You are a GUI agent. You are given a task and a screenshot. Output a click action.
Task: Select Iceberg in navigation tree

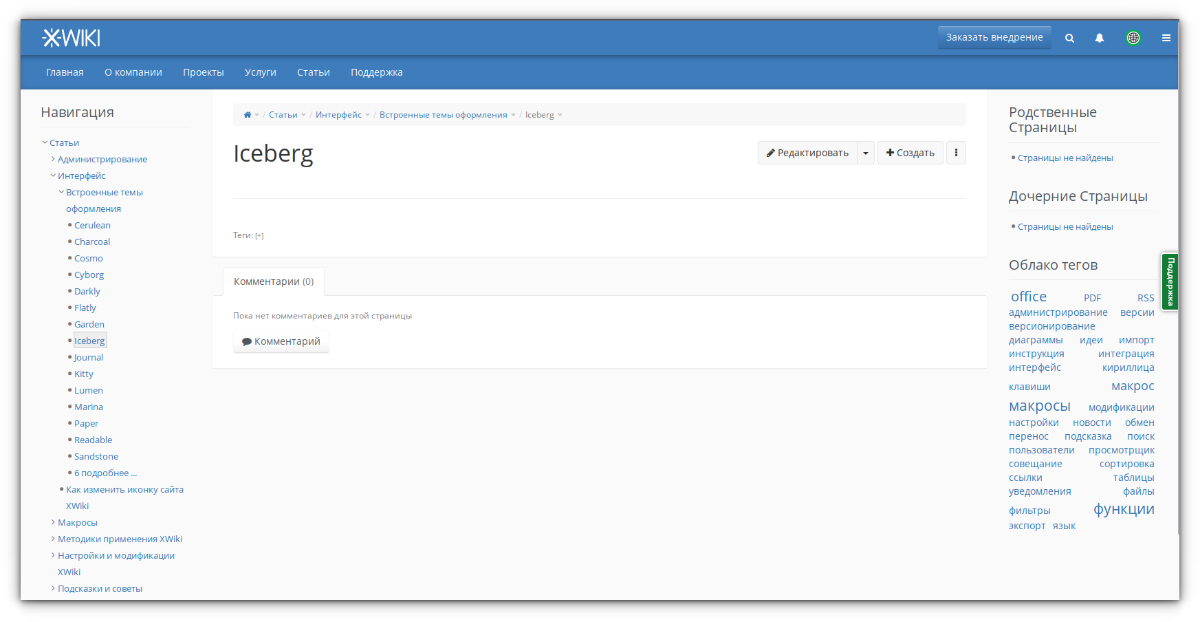[89, 341]
